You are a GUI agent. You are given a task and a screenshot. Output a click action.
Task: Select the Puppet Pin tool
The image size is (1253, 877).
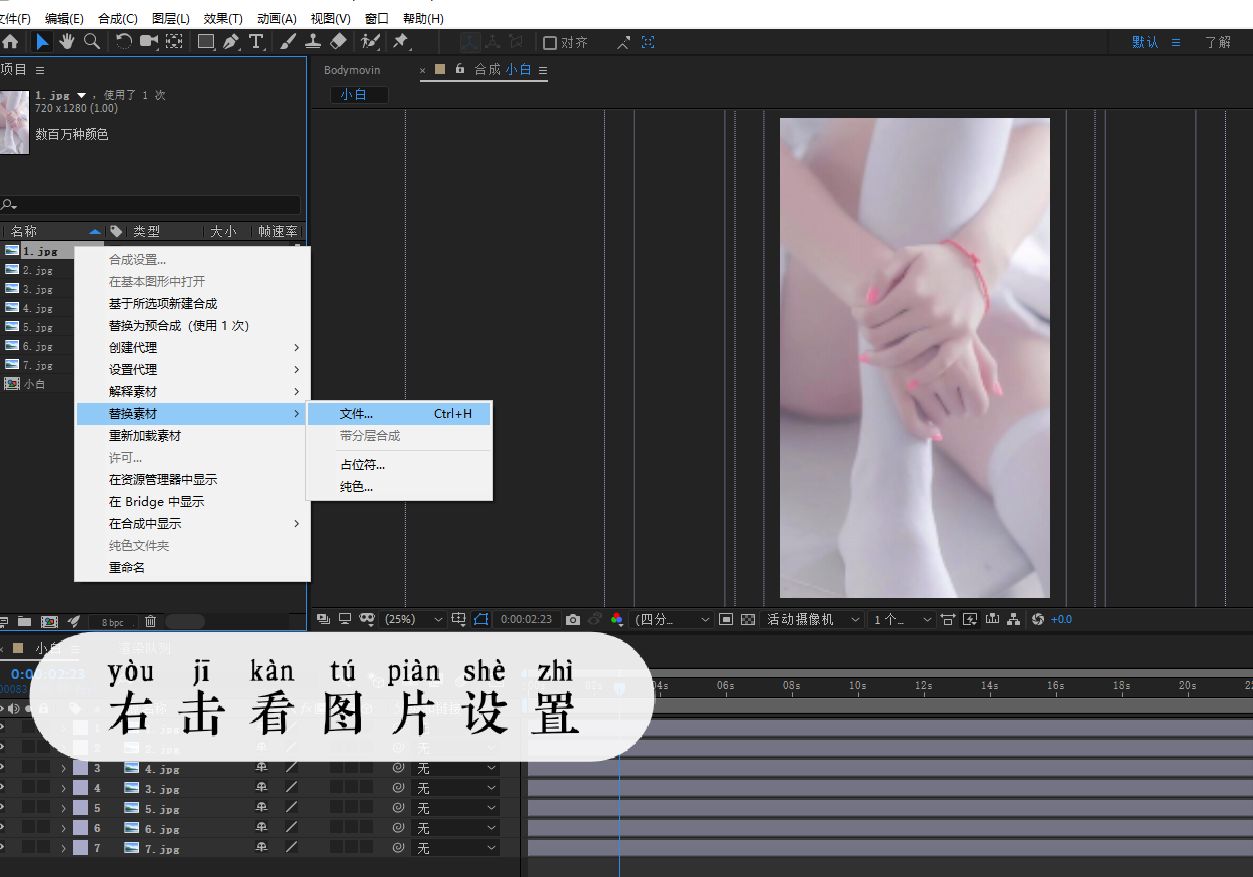click(401, 42)
